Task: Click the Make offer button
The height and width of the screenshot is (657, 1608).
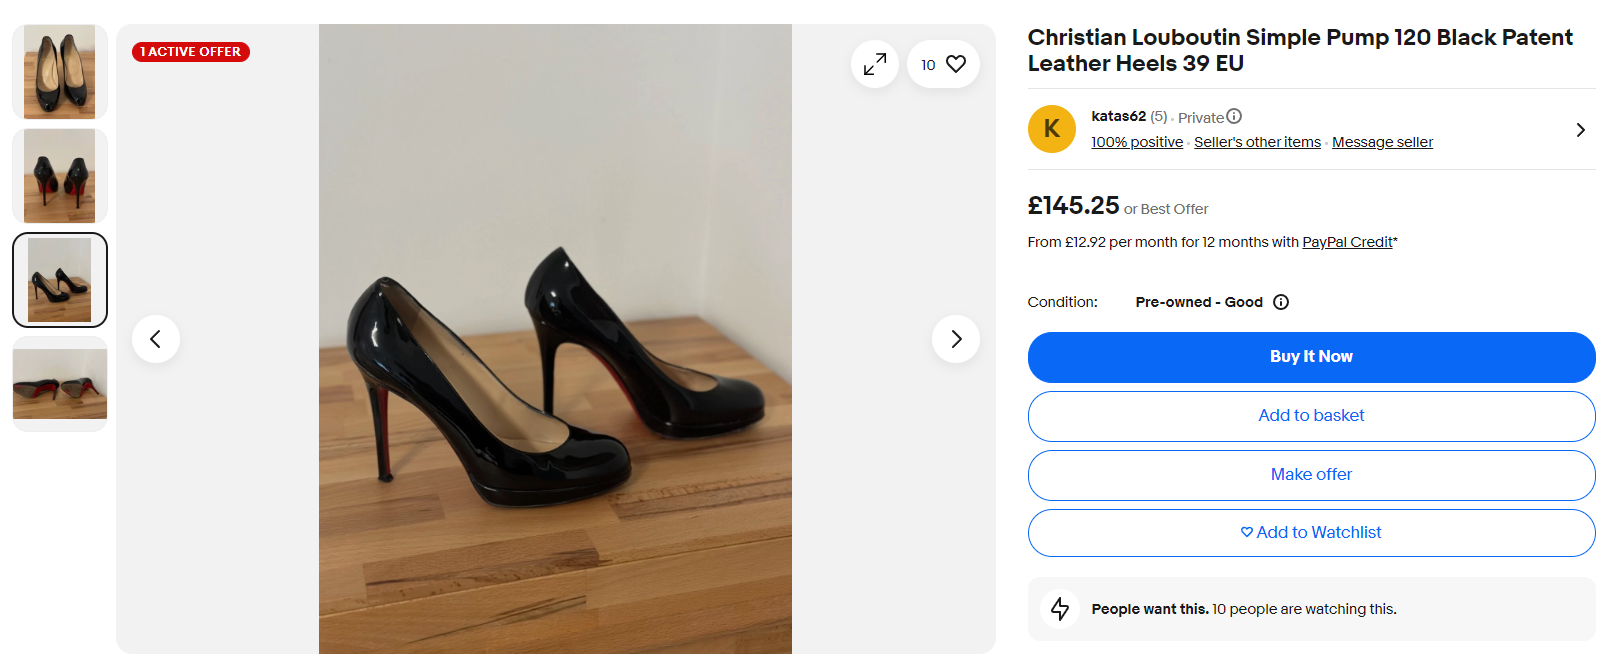Action: pos(1311,475)
